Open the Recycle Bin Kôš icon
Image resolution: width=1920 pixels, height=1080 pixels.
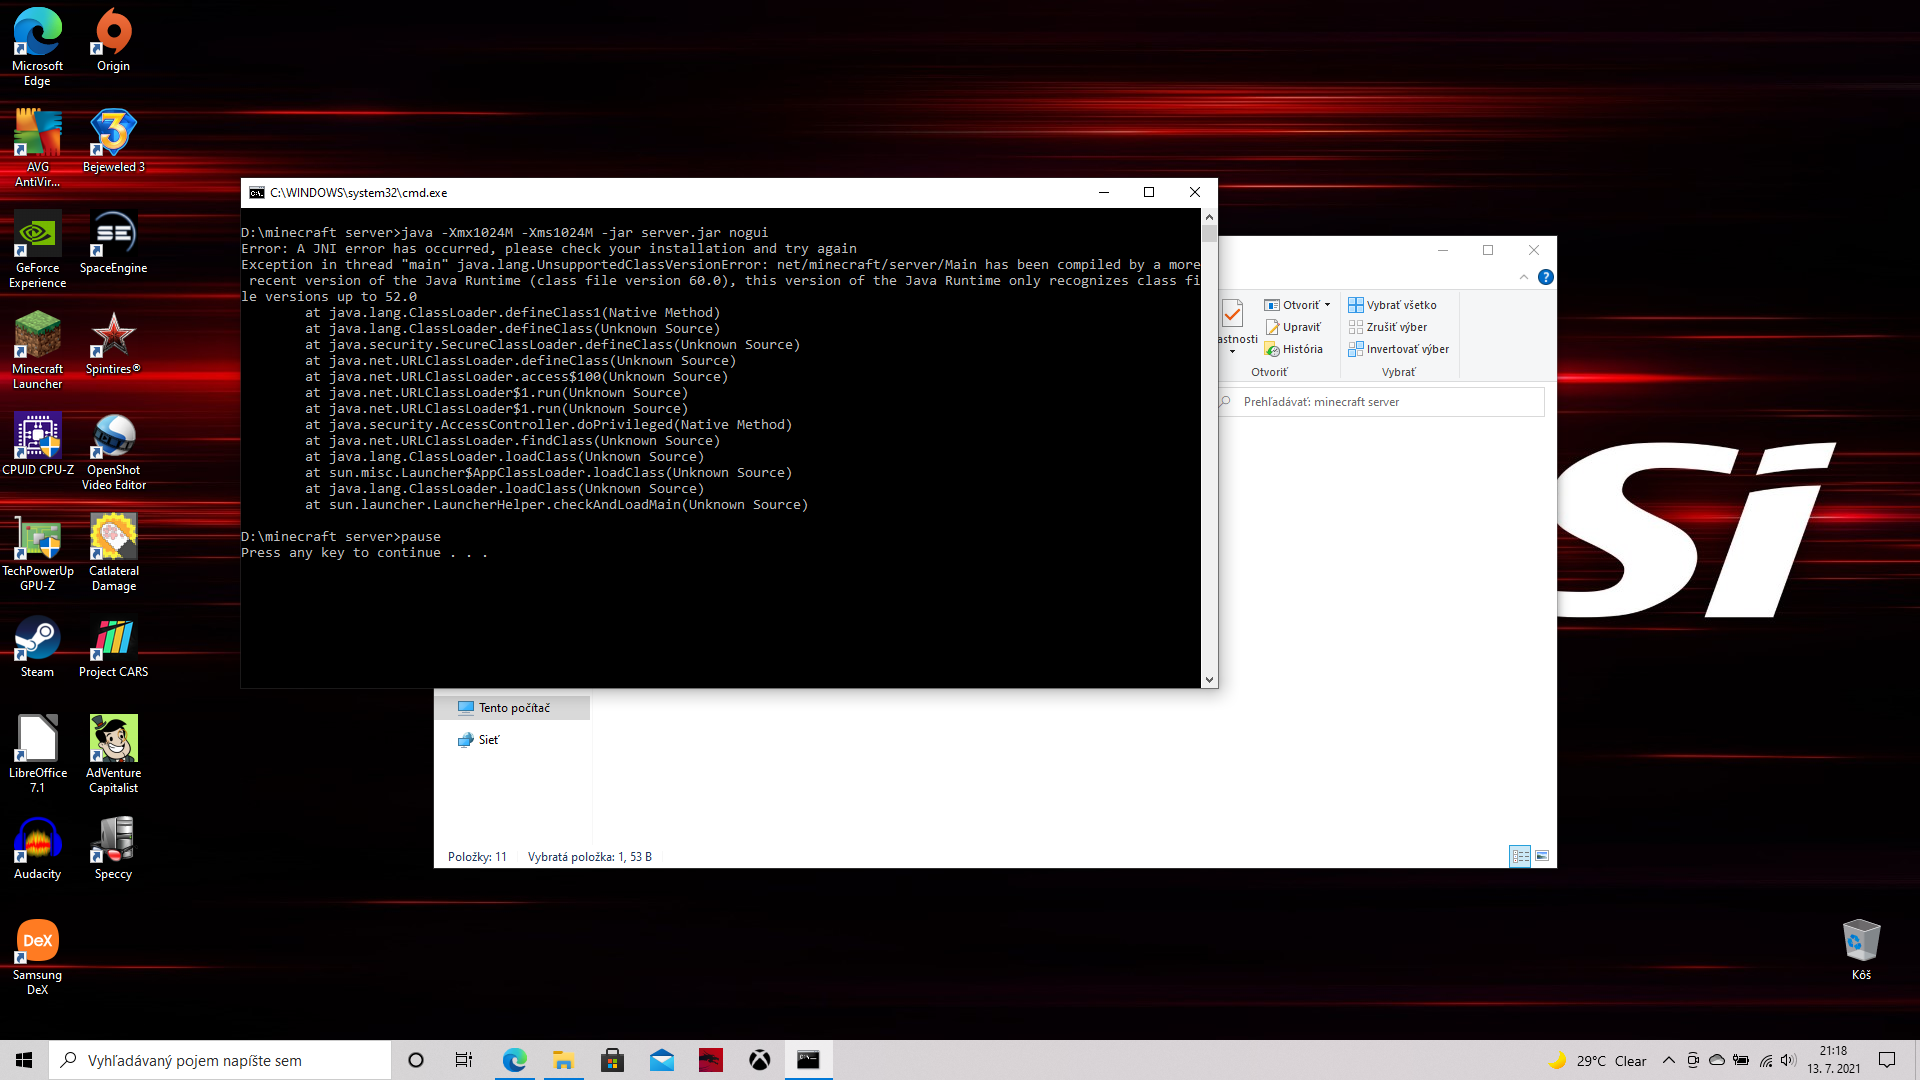(1860, 948)
